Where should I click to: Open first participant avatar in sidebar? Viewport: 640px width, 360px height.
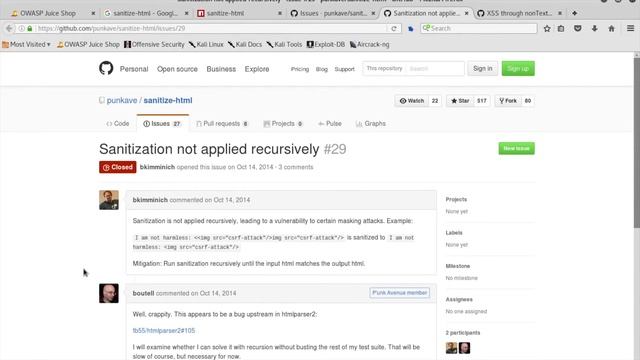pos(451,348)
